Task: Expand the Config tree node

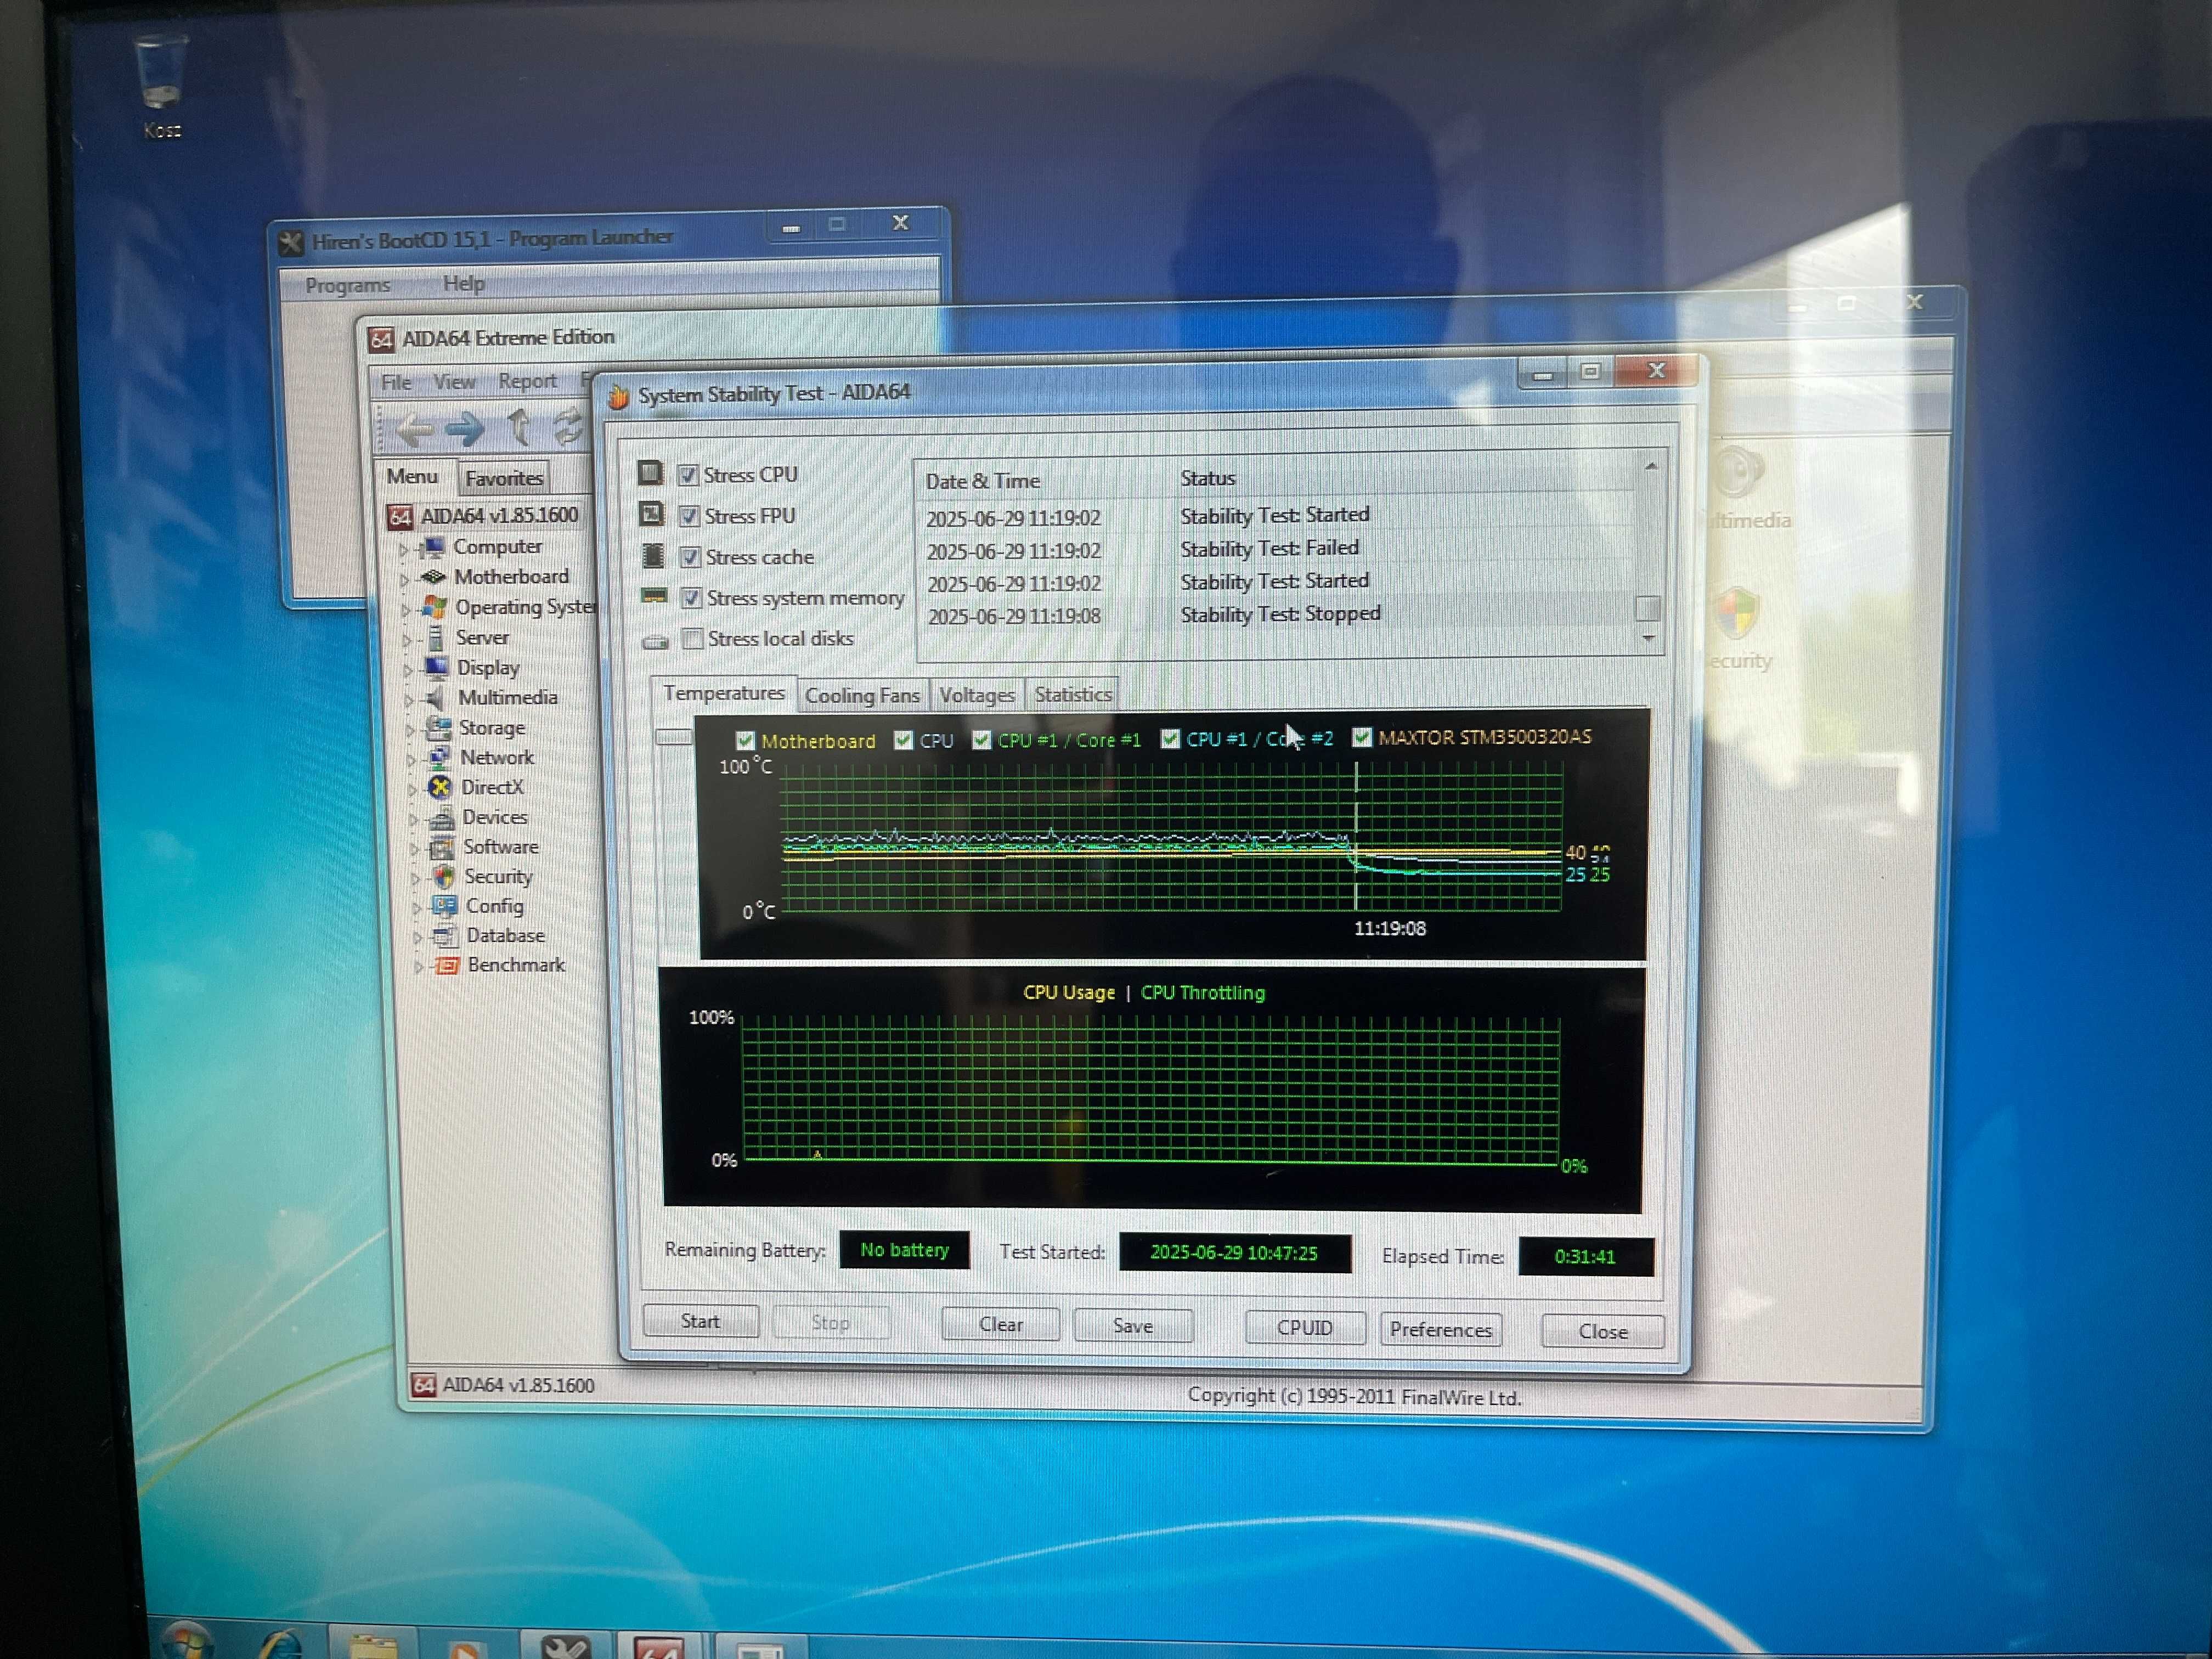Action: tap(417, 908)
